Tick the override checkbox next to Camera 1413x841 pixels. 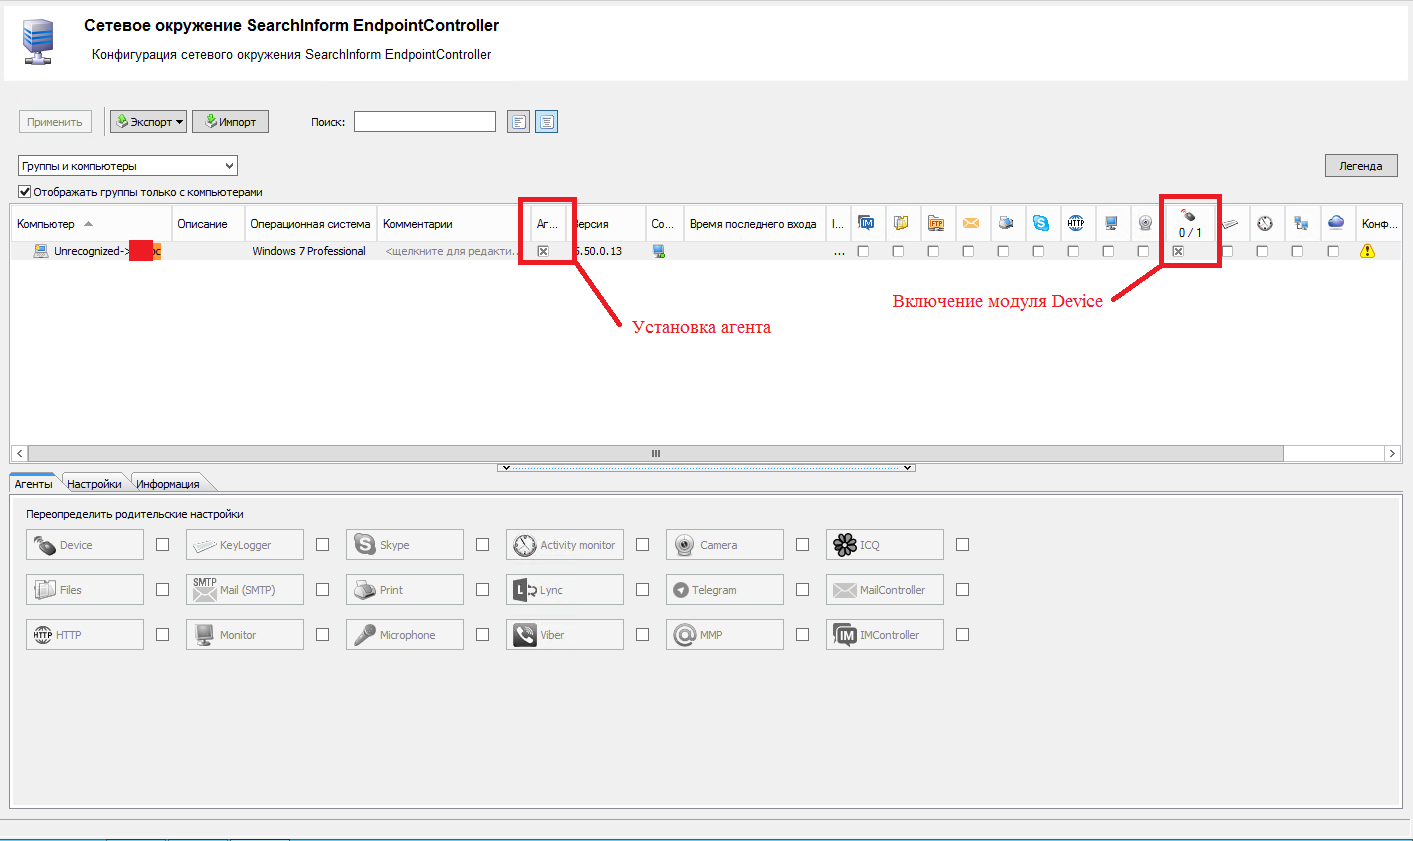tap(803, 545)
